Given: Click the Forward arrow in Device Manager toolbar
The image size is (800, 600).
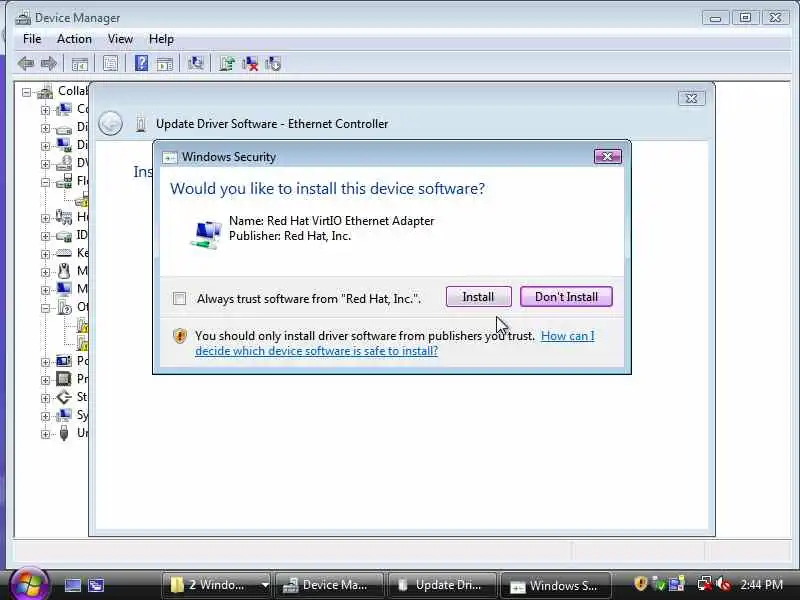Looking at the screenshot, I should (x=49, y=64).
